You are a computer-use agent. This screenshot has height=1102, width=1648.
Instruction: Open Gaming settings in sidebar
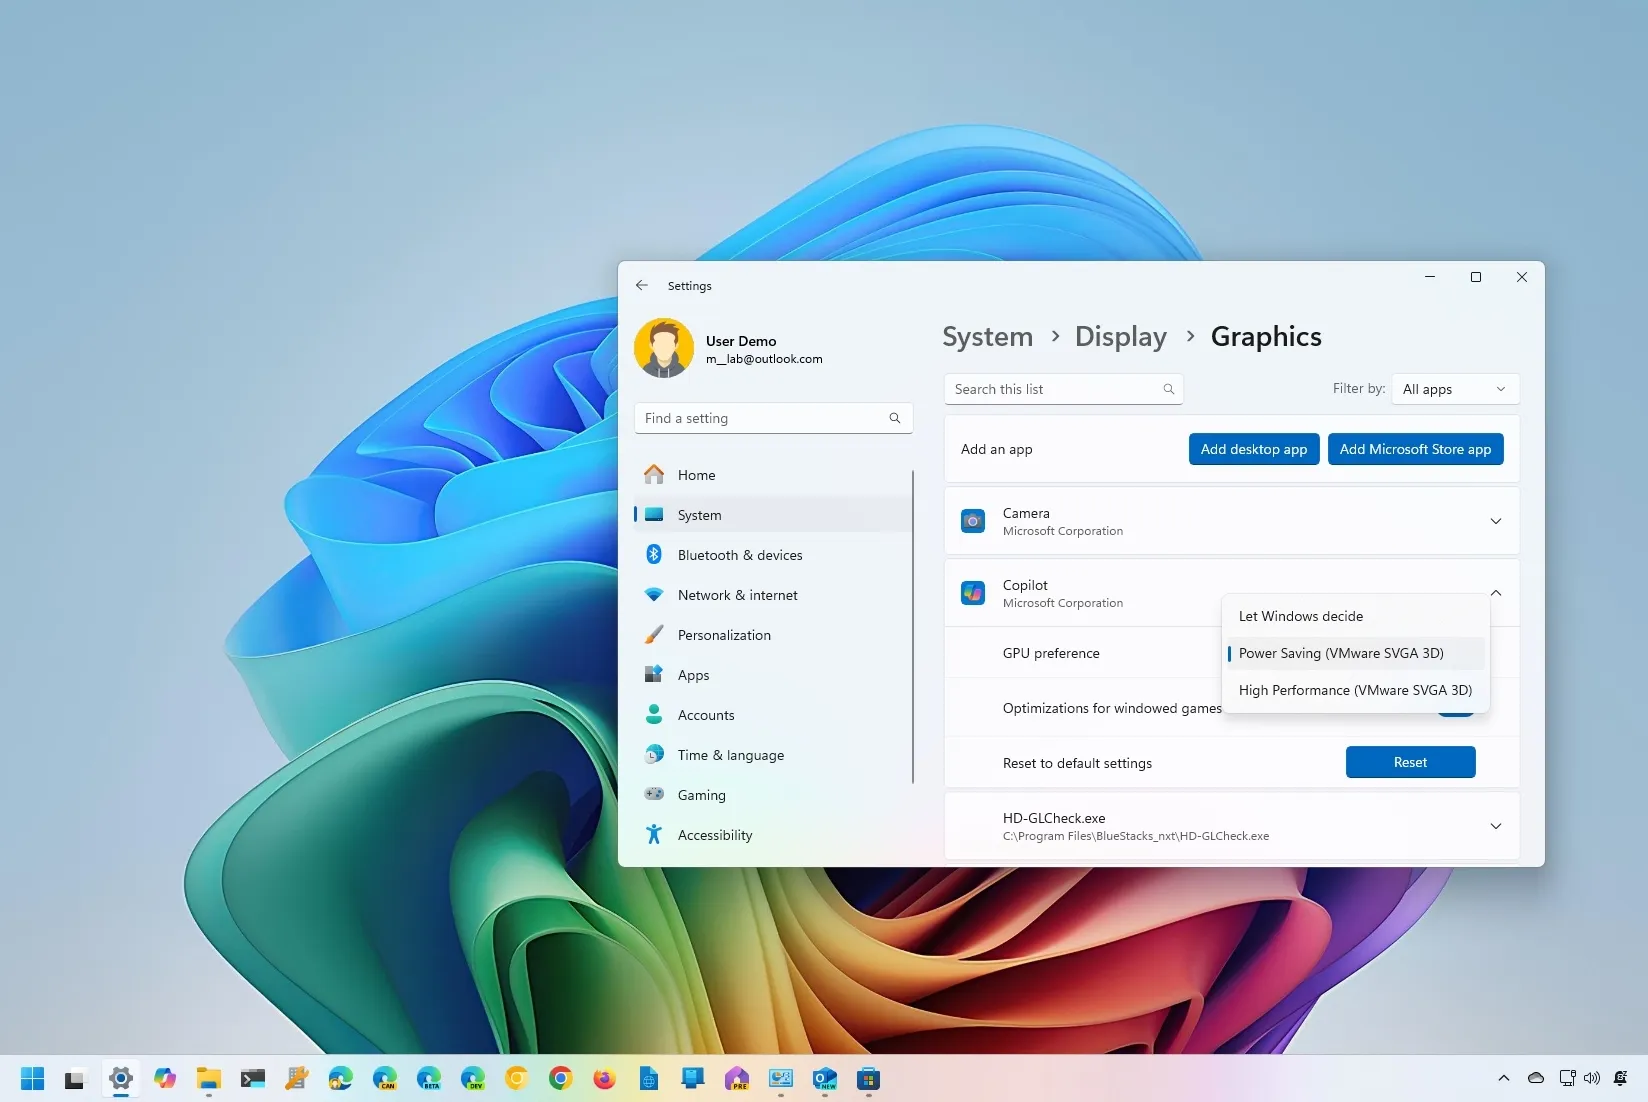click(x=700, y=795)
